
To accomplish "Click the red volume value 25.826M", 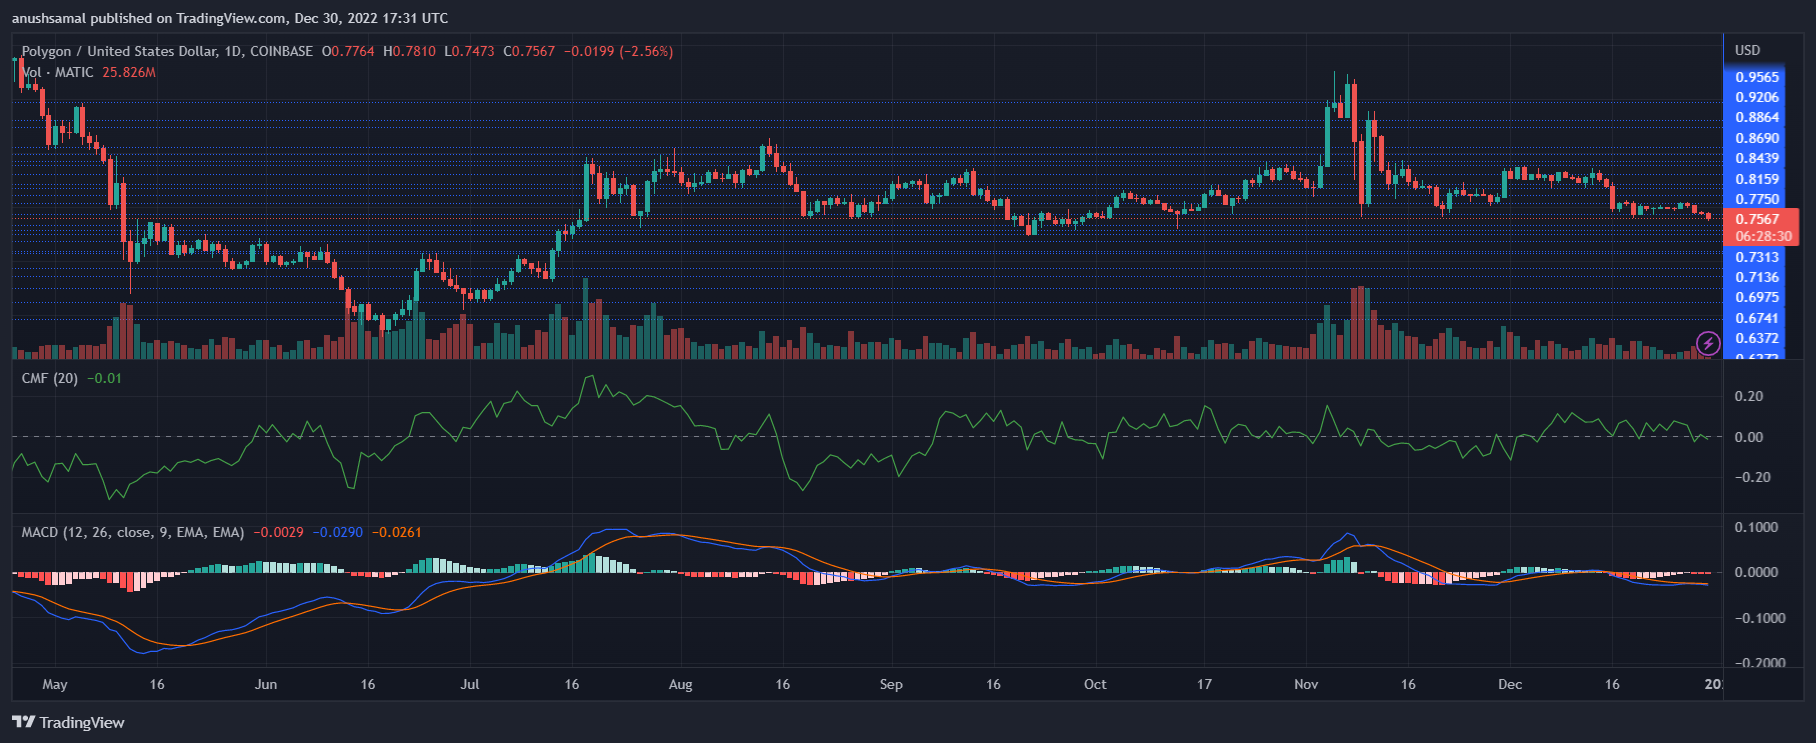I will [x=129, y=72].
